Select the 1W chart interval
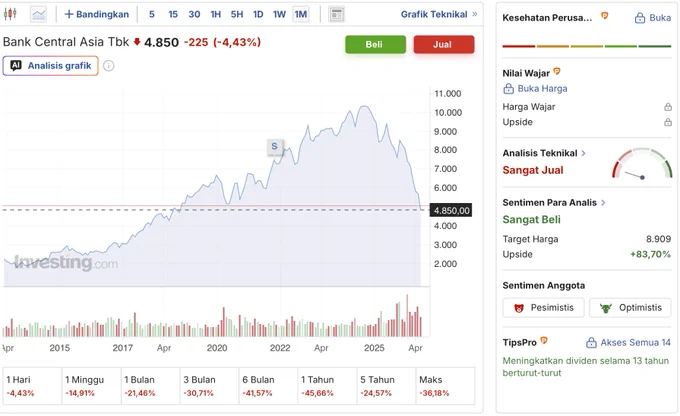The width and height of the screenshot is (680, 416). pyautogui.click(x=279, y=14)
